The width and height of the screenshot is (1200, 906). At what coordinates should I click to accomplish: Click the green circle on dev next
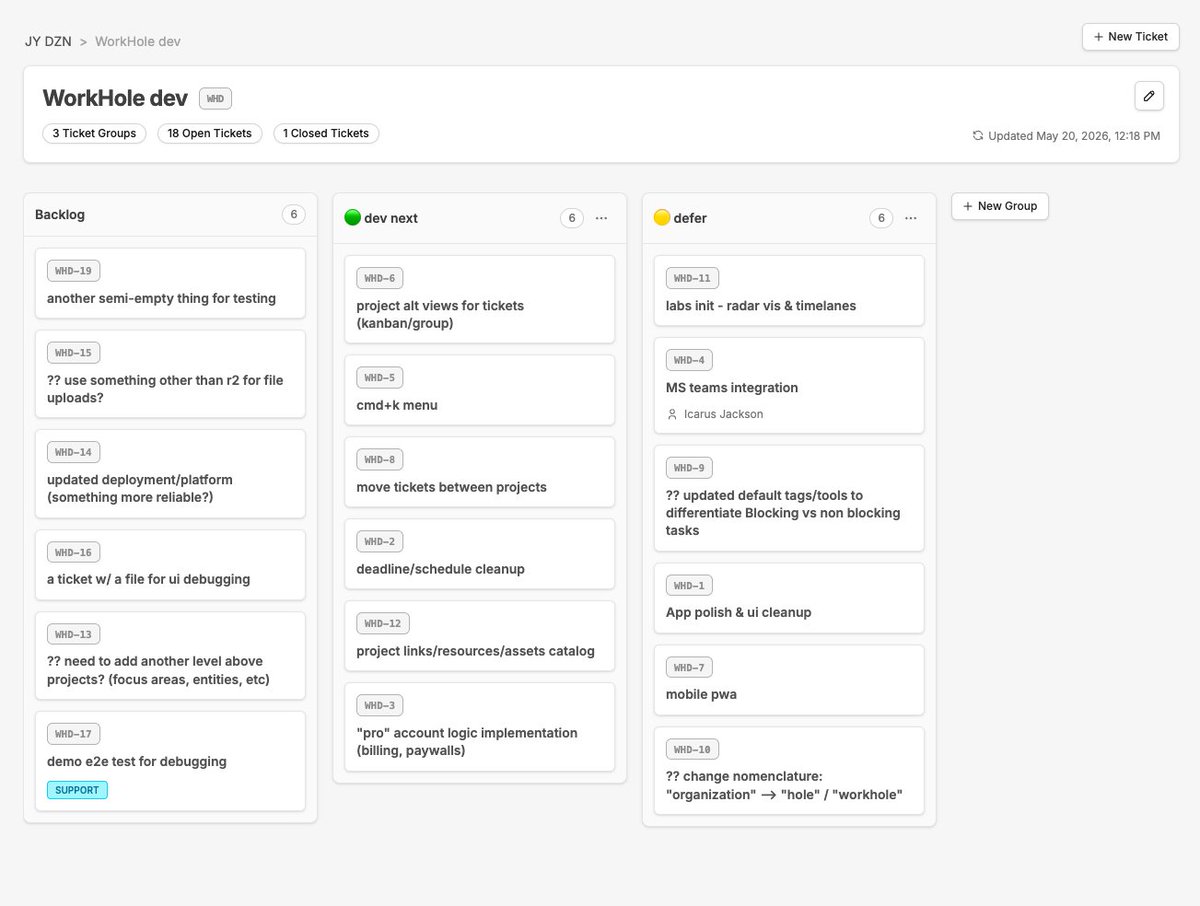click(352, 217)
